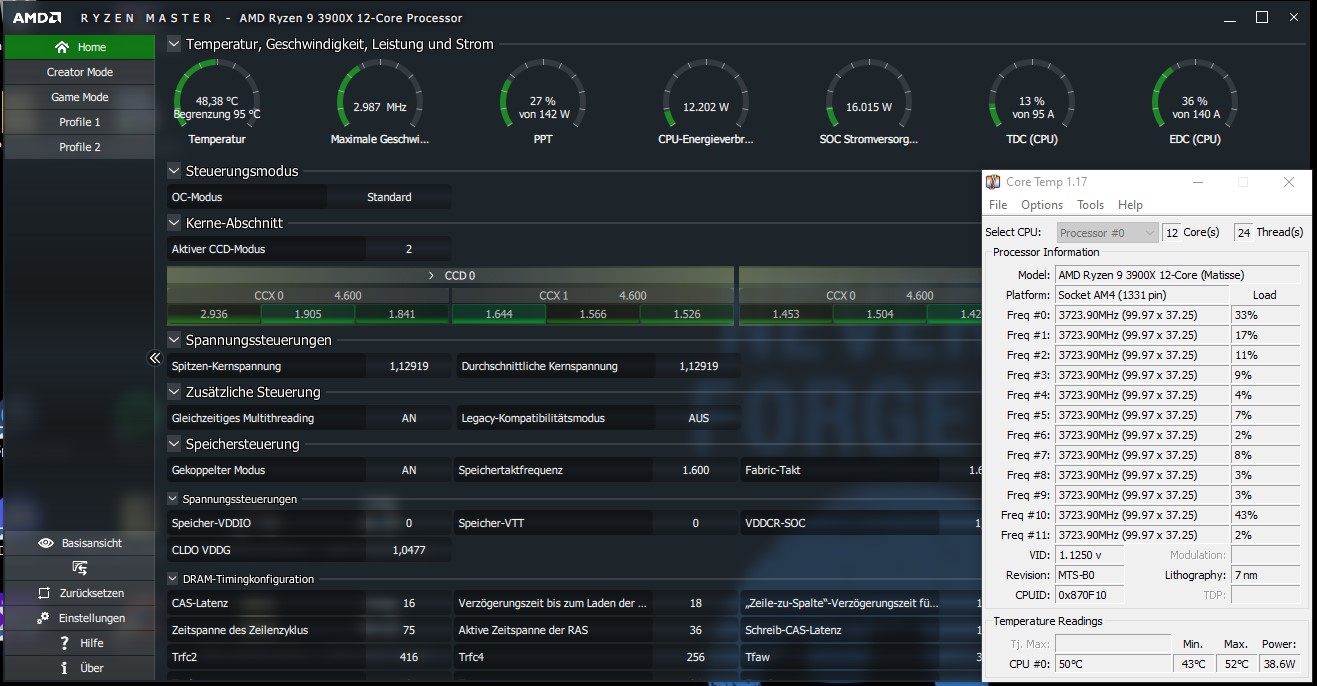1317x686 pixels.
Task: Click the Freq #10 load value 43%
Action: tap(1266, 515)
